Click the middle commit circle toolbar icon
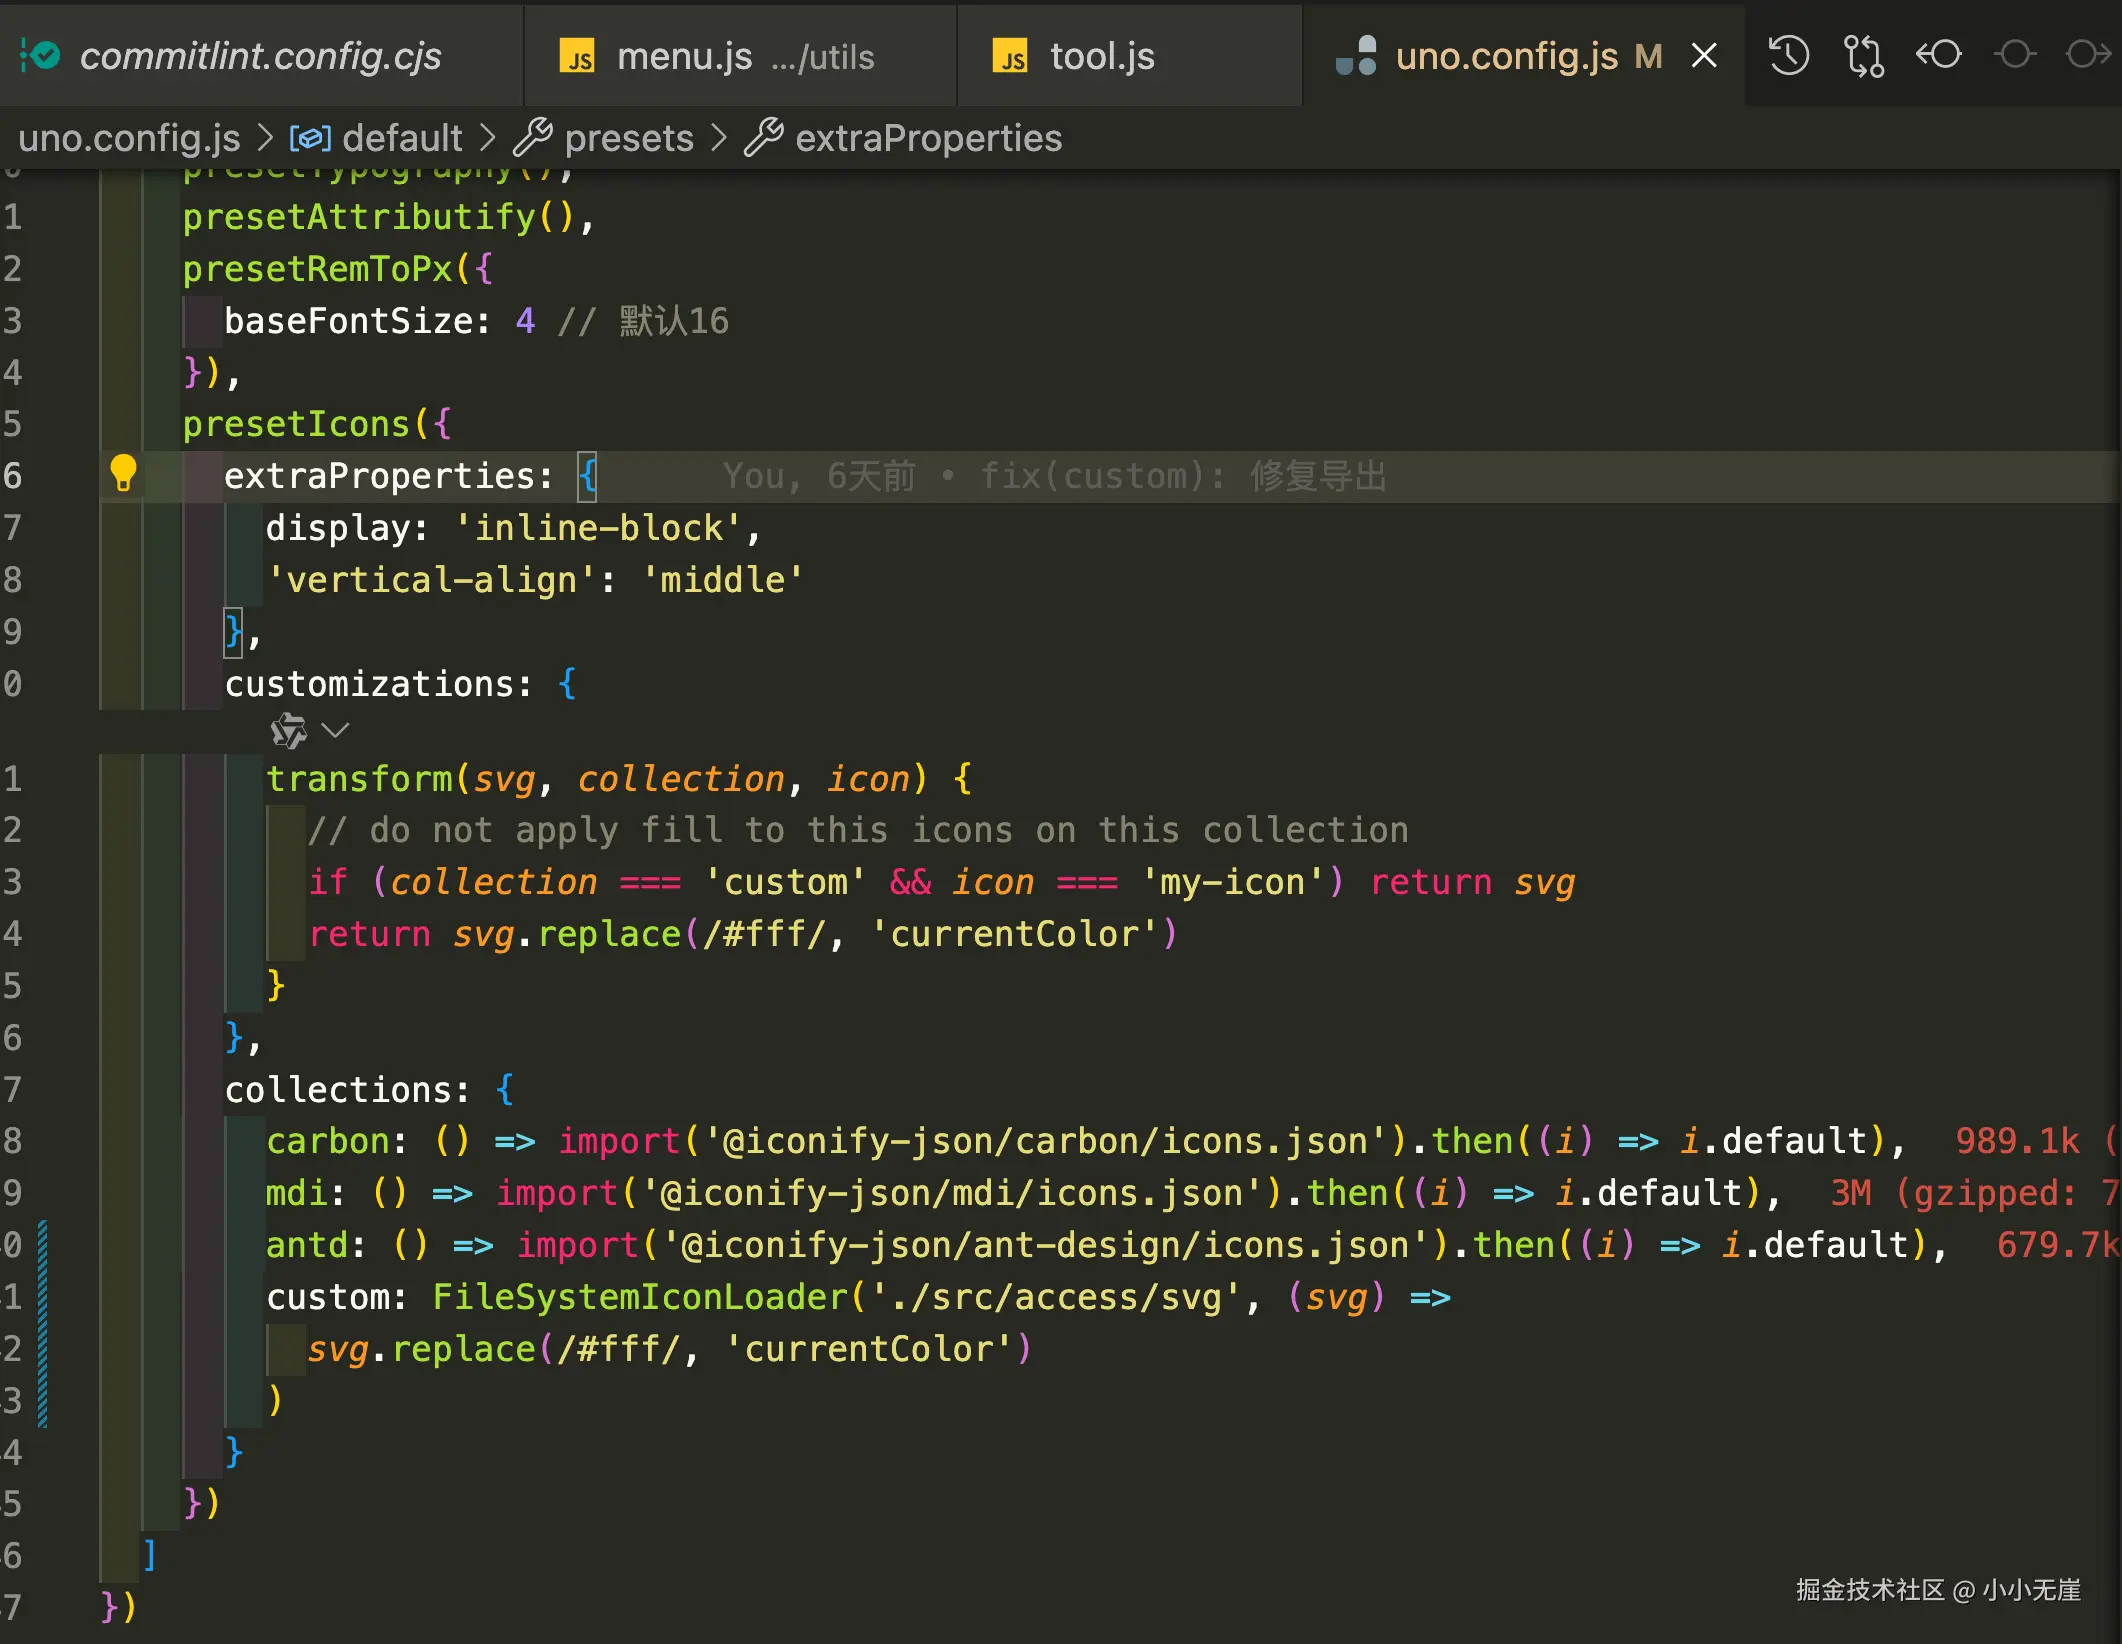Screen dimensions: 2122x1644 coord(2015,55)
